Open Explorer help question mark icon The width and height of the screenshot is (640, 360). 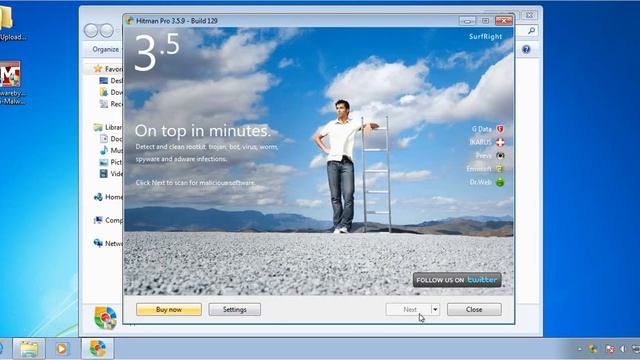(526, 49)
